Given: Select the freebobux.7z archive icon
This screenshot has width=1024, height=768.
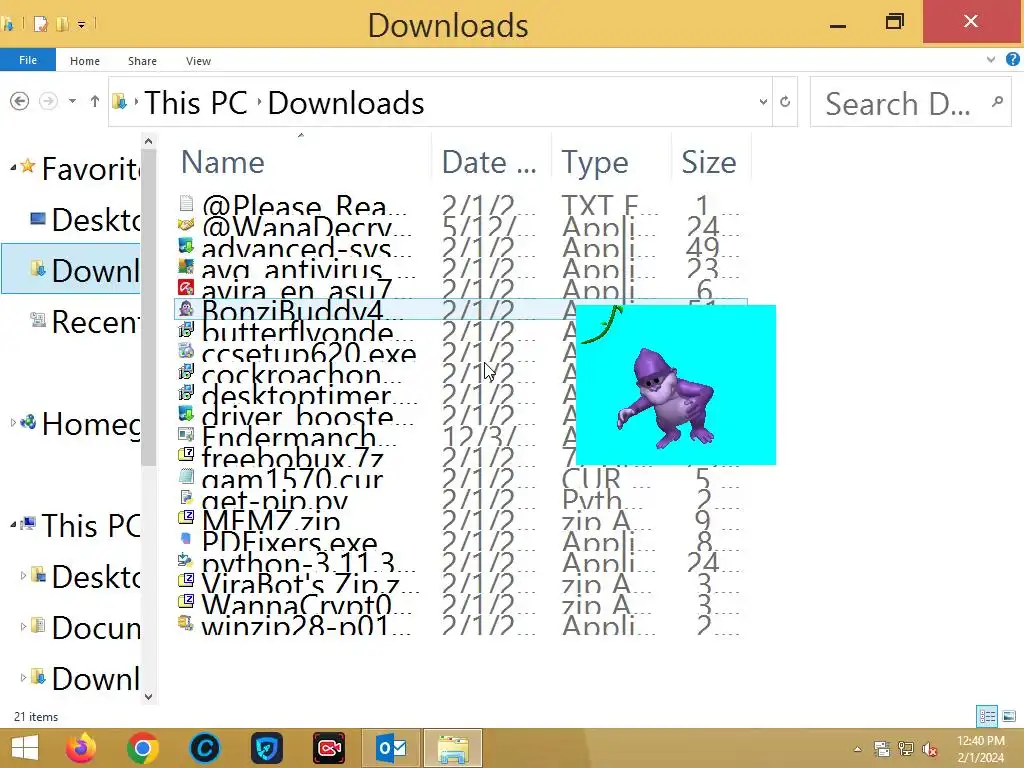Looking at the screenshot, I should [186, 455].
